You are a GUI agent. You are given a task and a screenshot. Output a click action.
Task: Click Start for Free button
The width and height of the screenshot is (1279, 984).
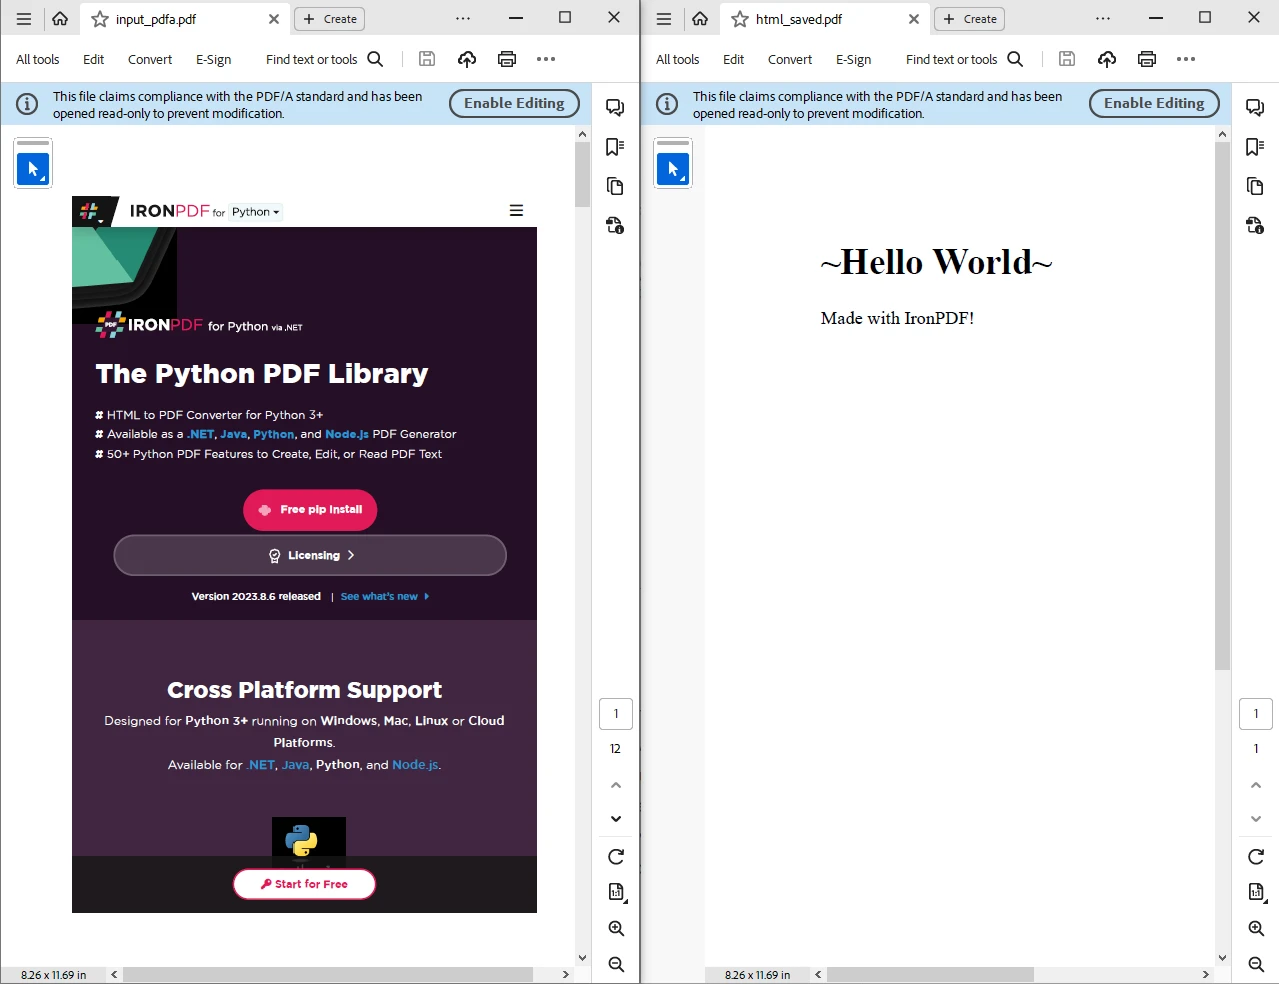304,884
